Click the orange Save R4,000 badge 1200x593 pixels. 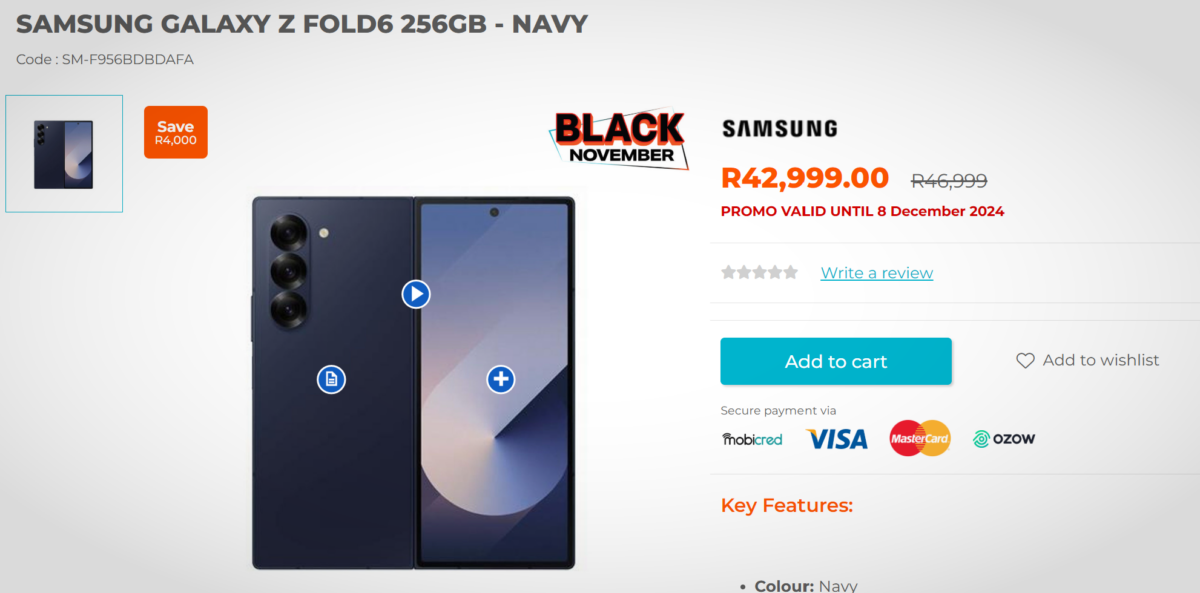click(x=176, y=132)
